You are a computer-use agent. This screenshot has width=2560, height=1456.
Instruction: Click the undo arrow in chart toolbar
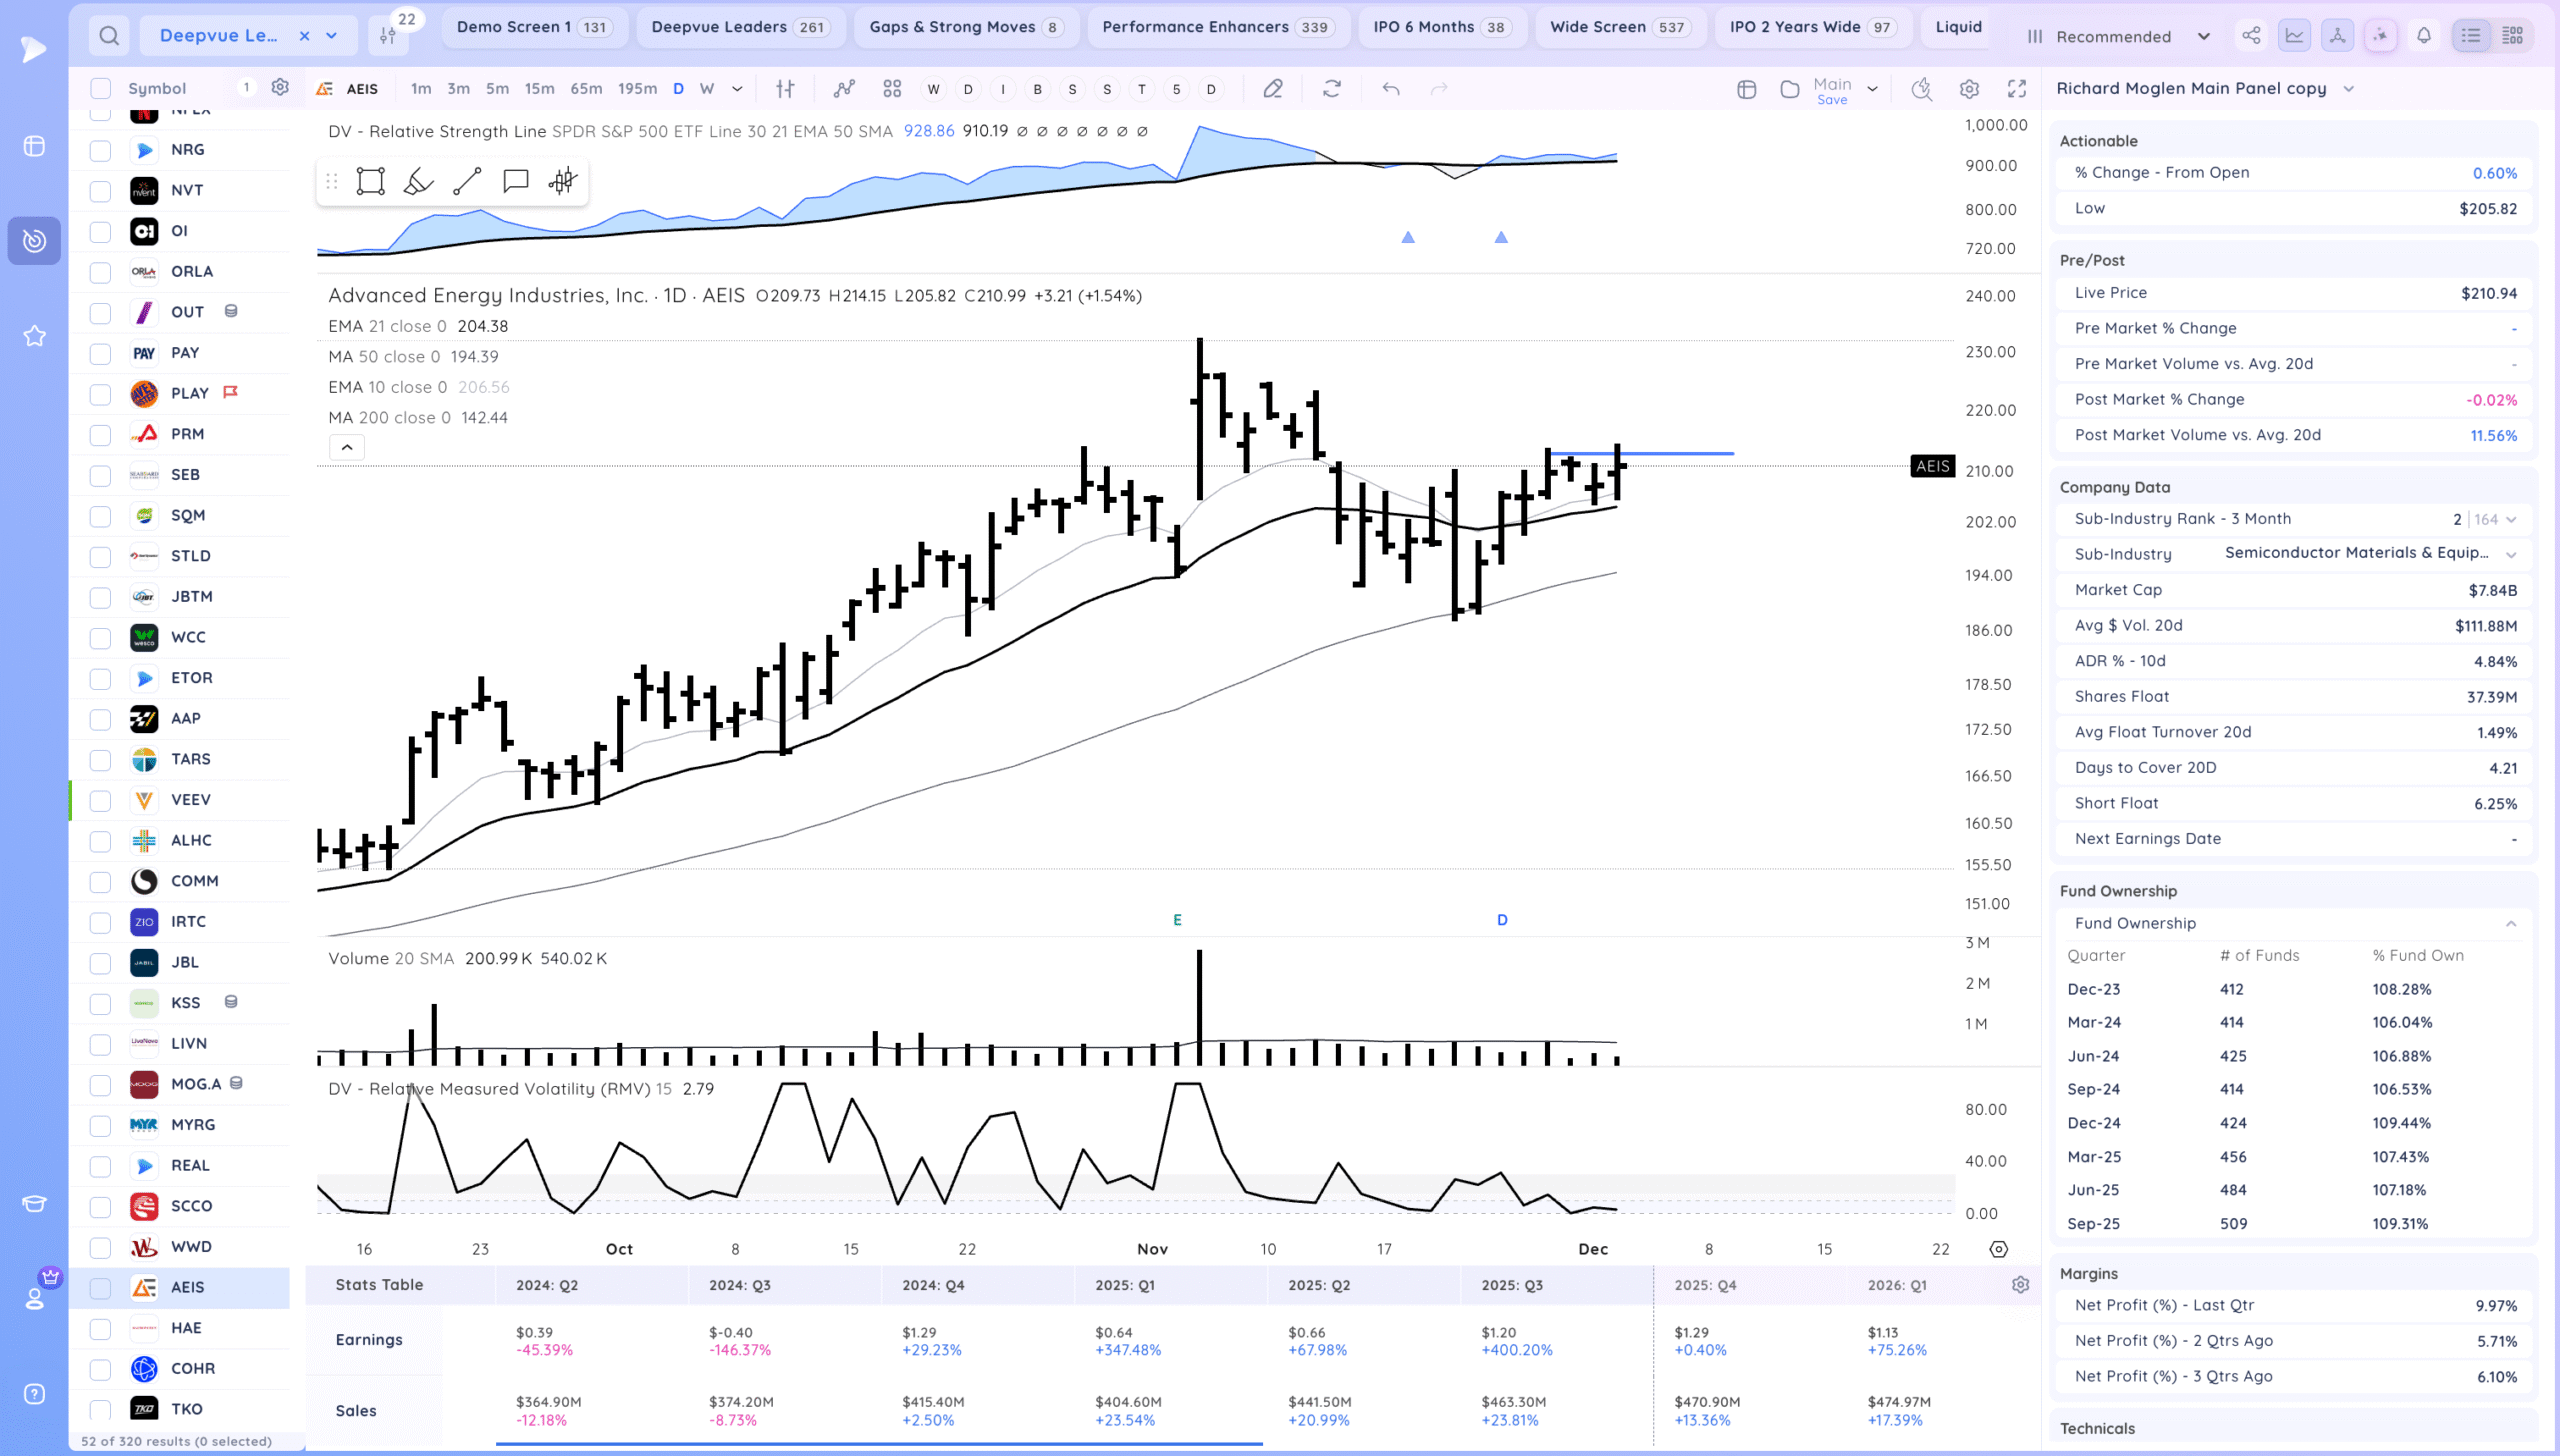[x=1390, y=89]
